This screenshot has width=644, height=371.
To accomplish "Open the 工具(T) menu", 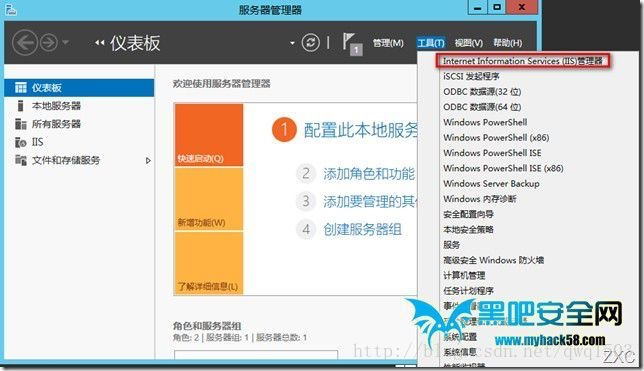I will (x=431, y=43).
